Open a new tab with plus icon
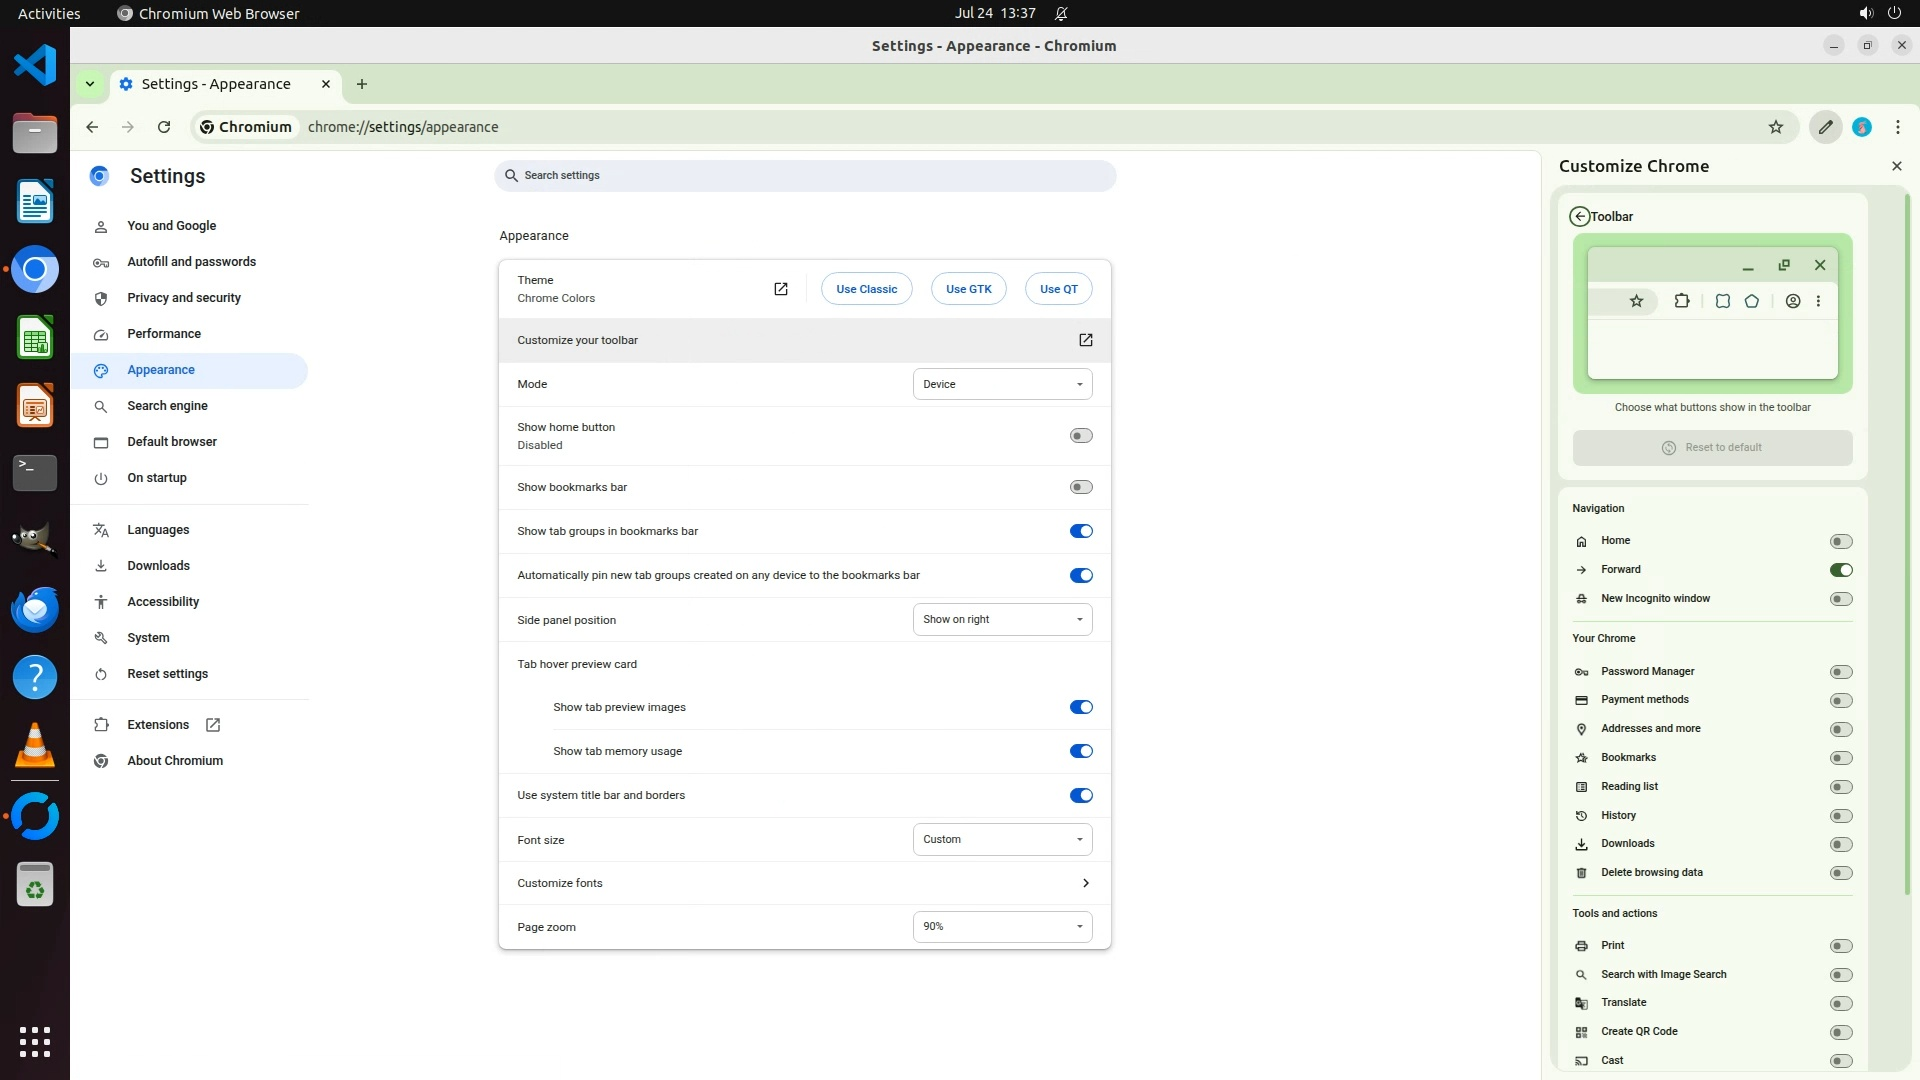 362,84
